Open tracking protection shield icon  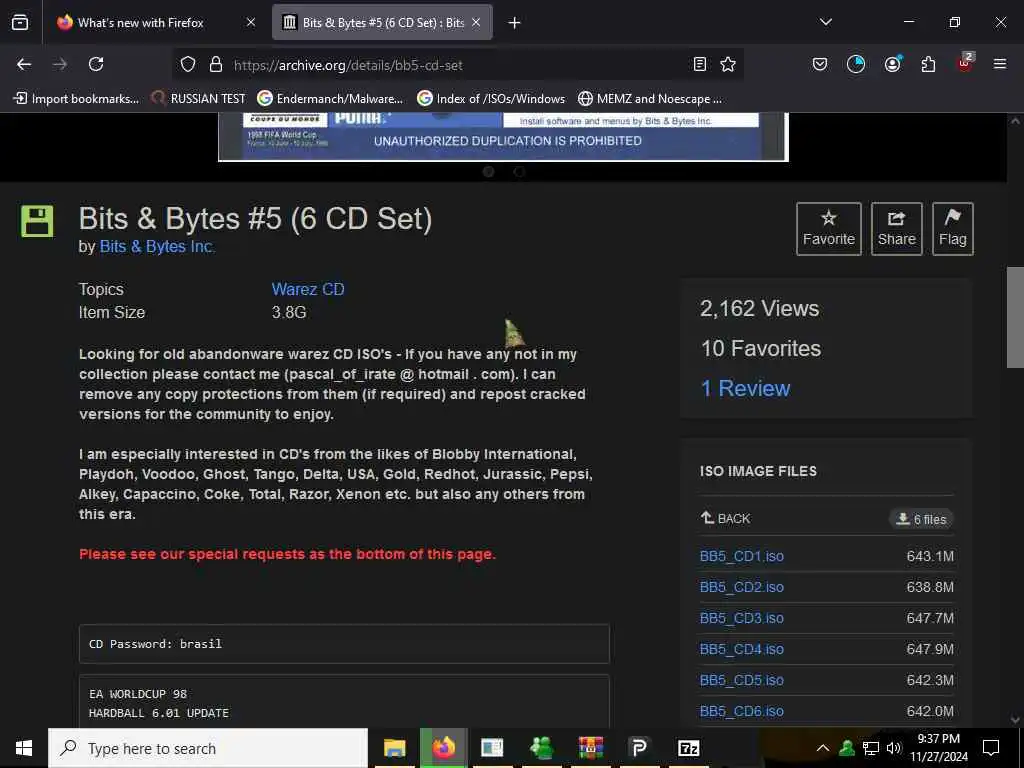188,64
